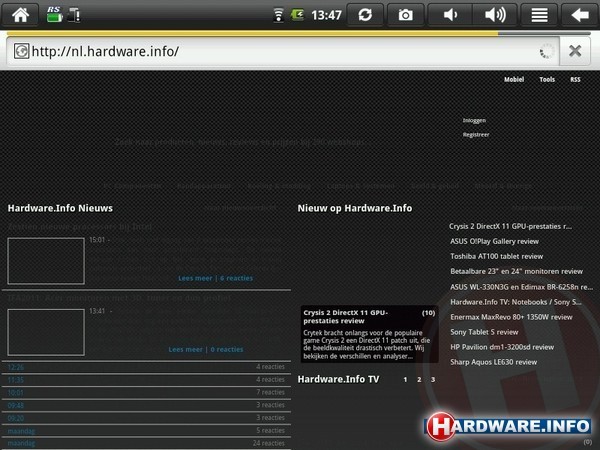The height and width of the screenshot is (450, 600).
Task: Open Hardware.Info TV: Notebooks / Sony link
Action: point(516,302)
